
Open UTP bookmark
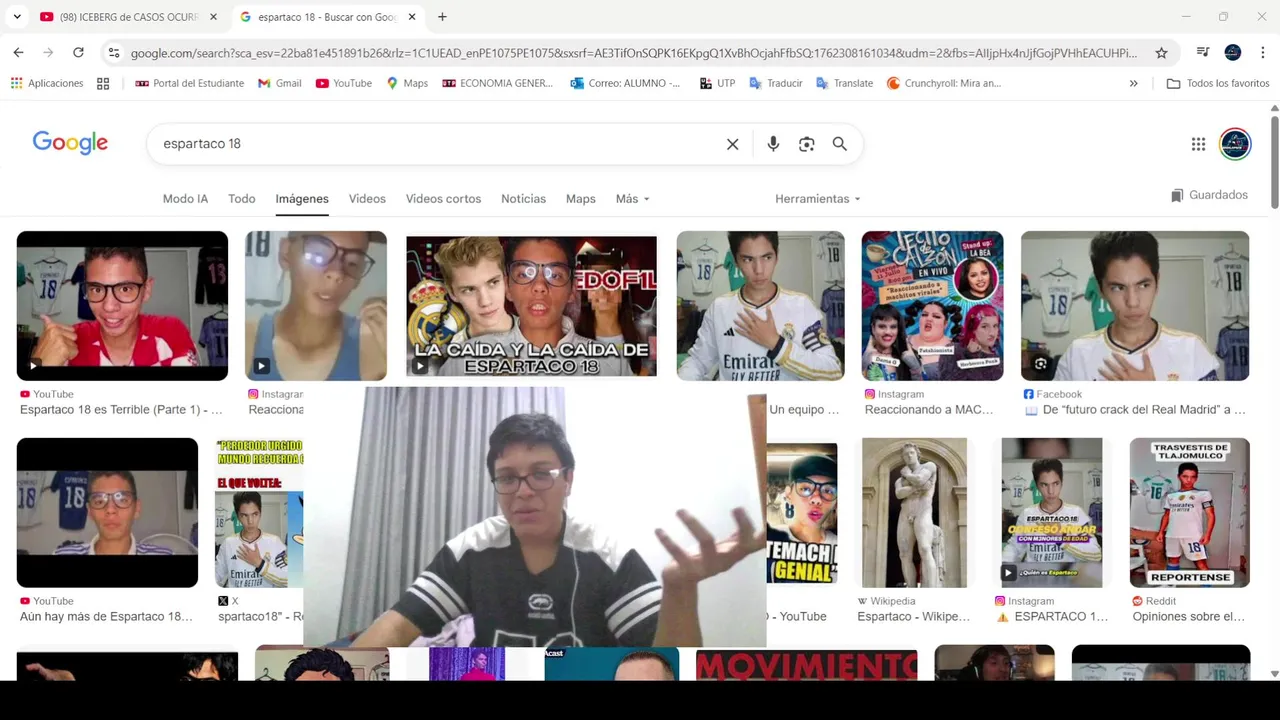pyautogui.click(x=717, y=83)
